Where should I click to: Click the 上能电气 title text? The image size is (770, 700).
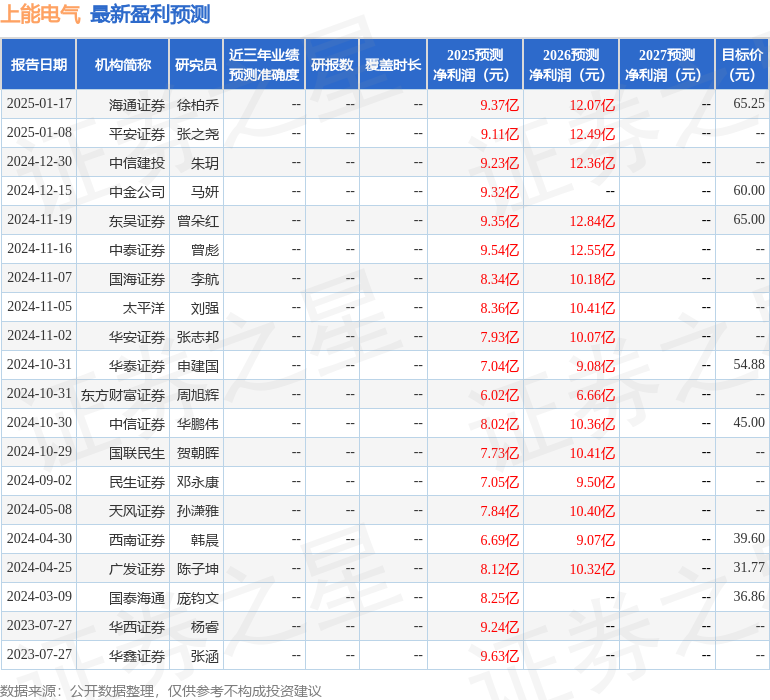tap(40, 14)
